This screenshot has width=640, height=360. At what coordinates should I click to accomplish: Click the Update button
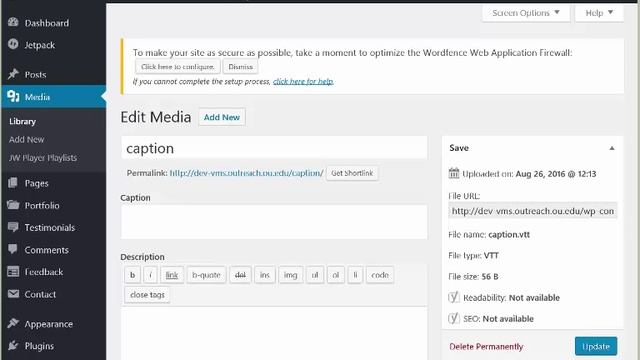pos(596,347)
